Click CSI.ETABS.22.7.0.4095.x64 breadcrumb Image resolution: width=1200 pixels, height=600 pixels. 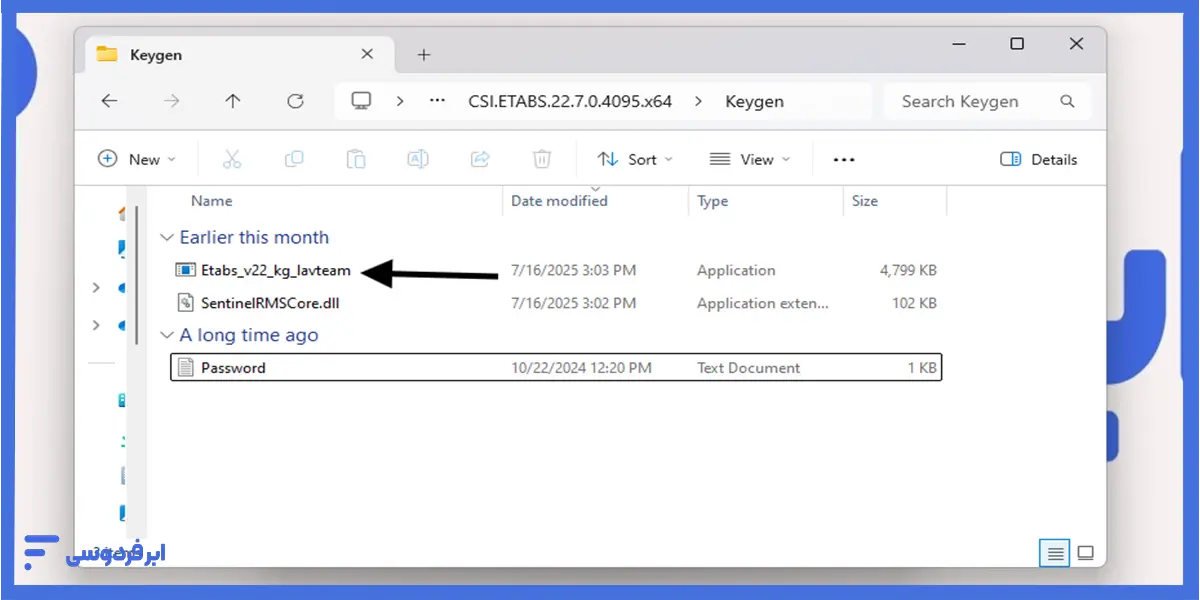(570, 101)
